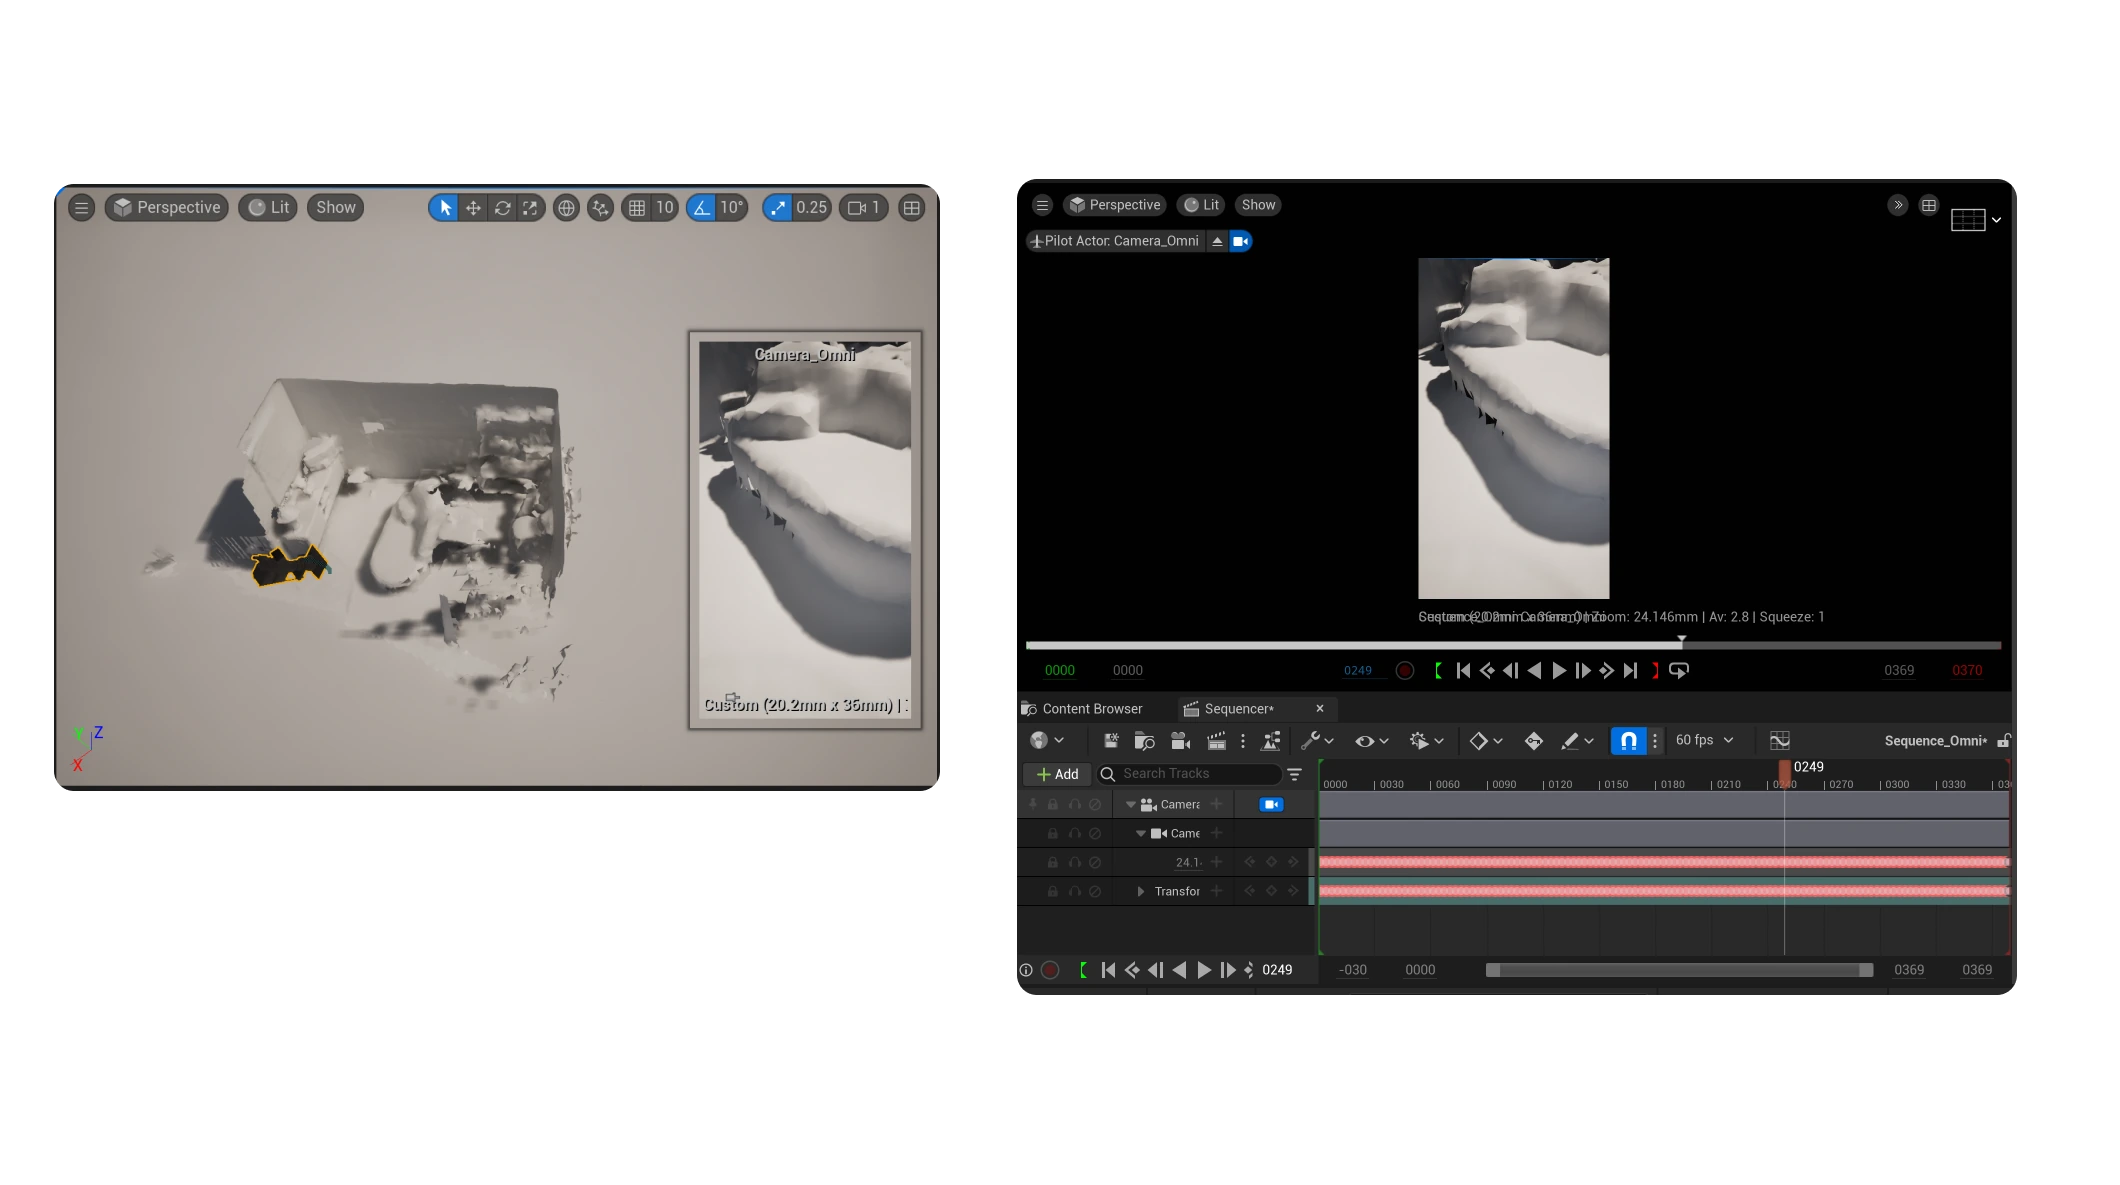
Task: Expand hidden viewport toolbar chevrons
Action: coord(1897,205)
